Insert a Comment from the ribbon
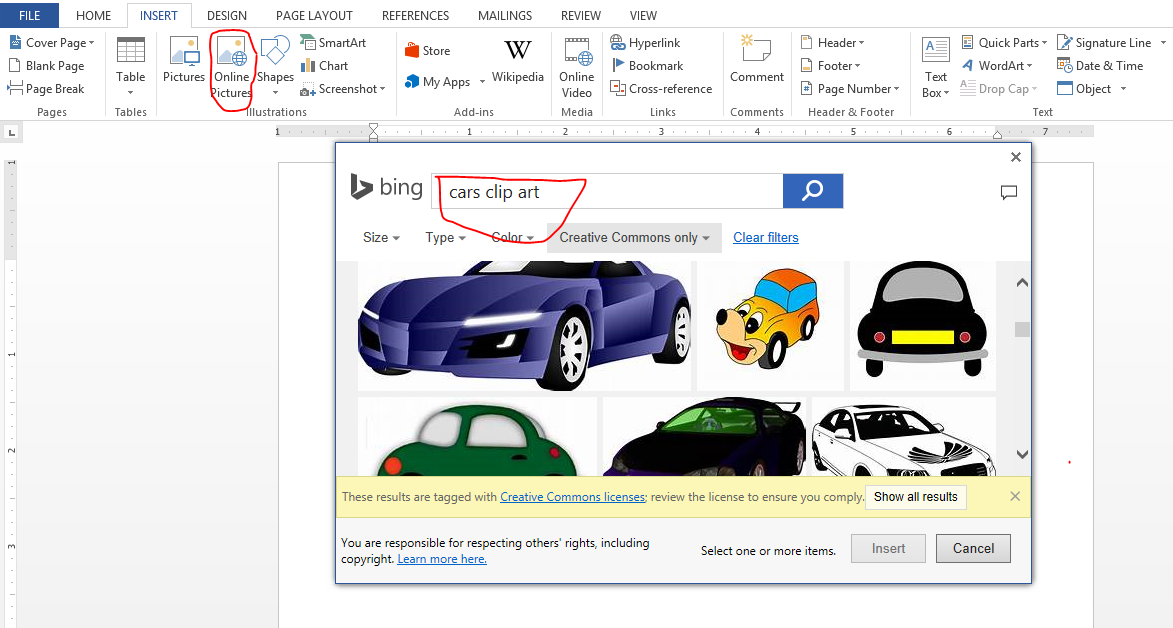The width and height of the screenshot is (1173, 628). pos(756,62)
